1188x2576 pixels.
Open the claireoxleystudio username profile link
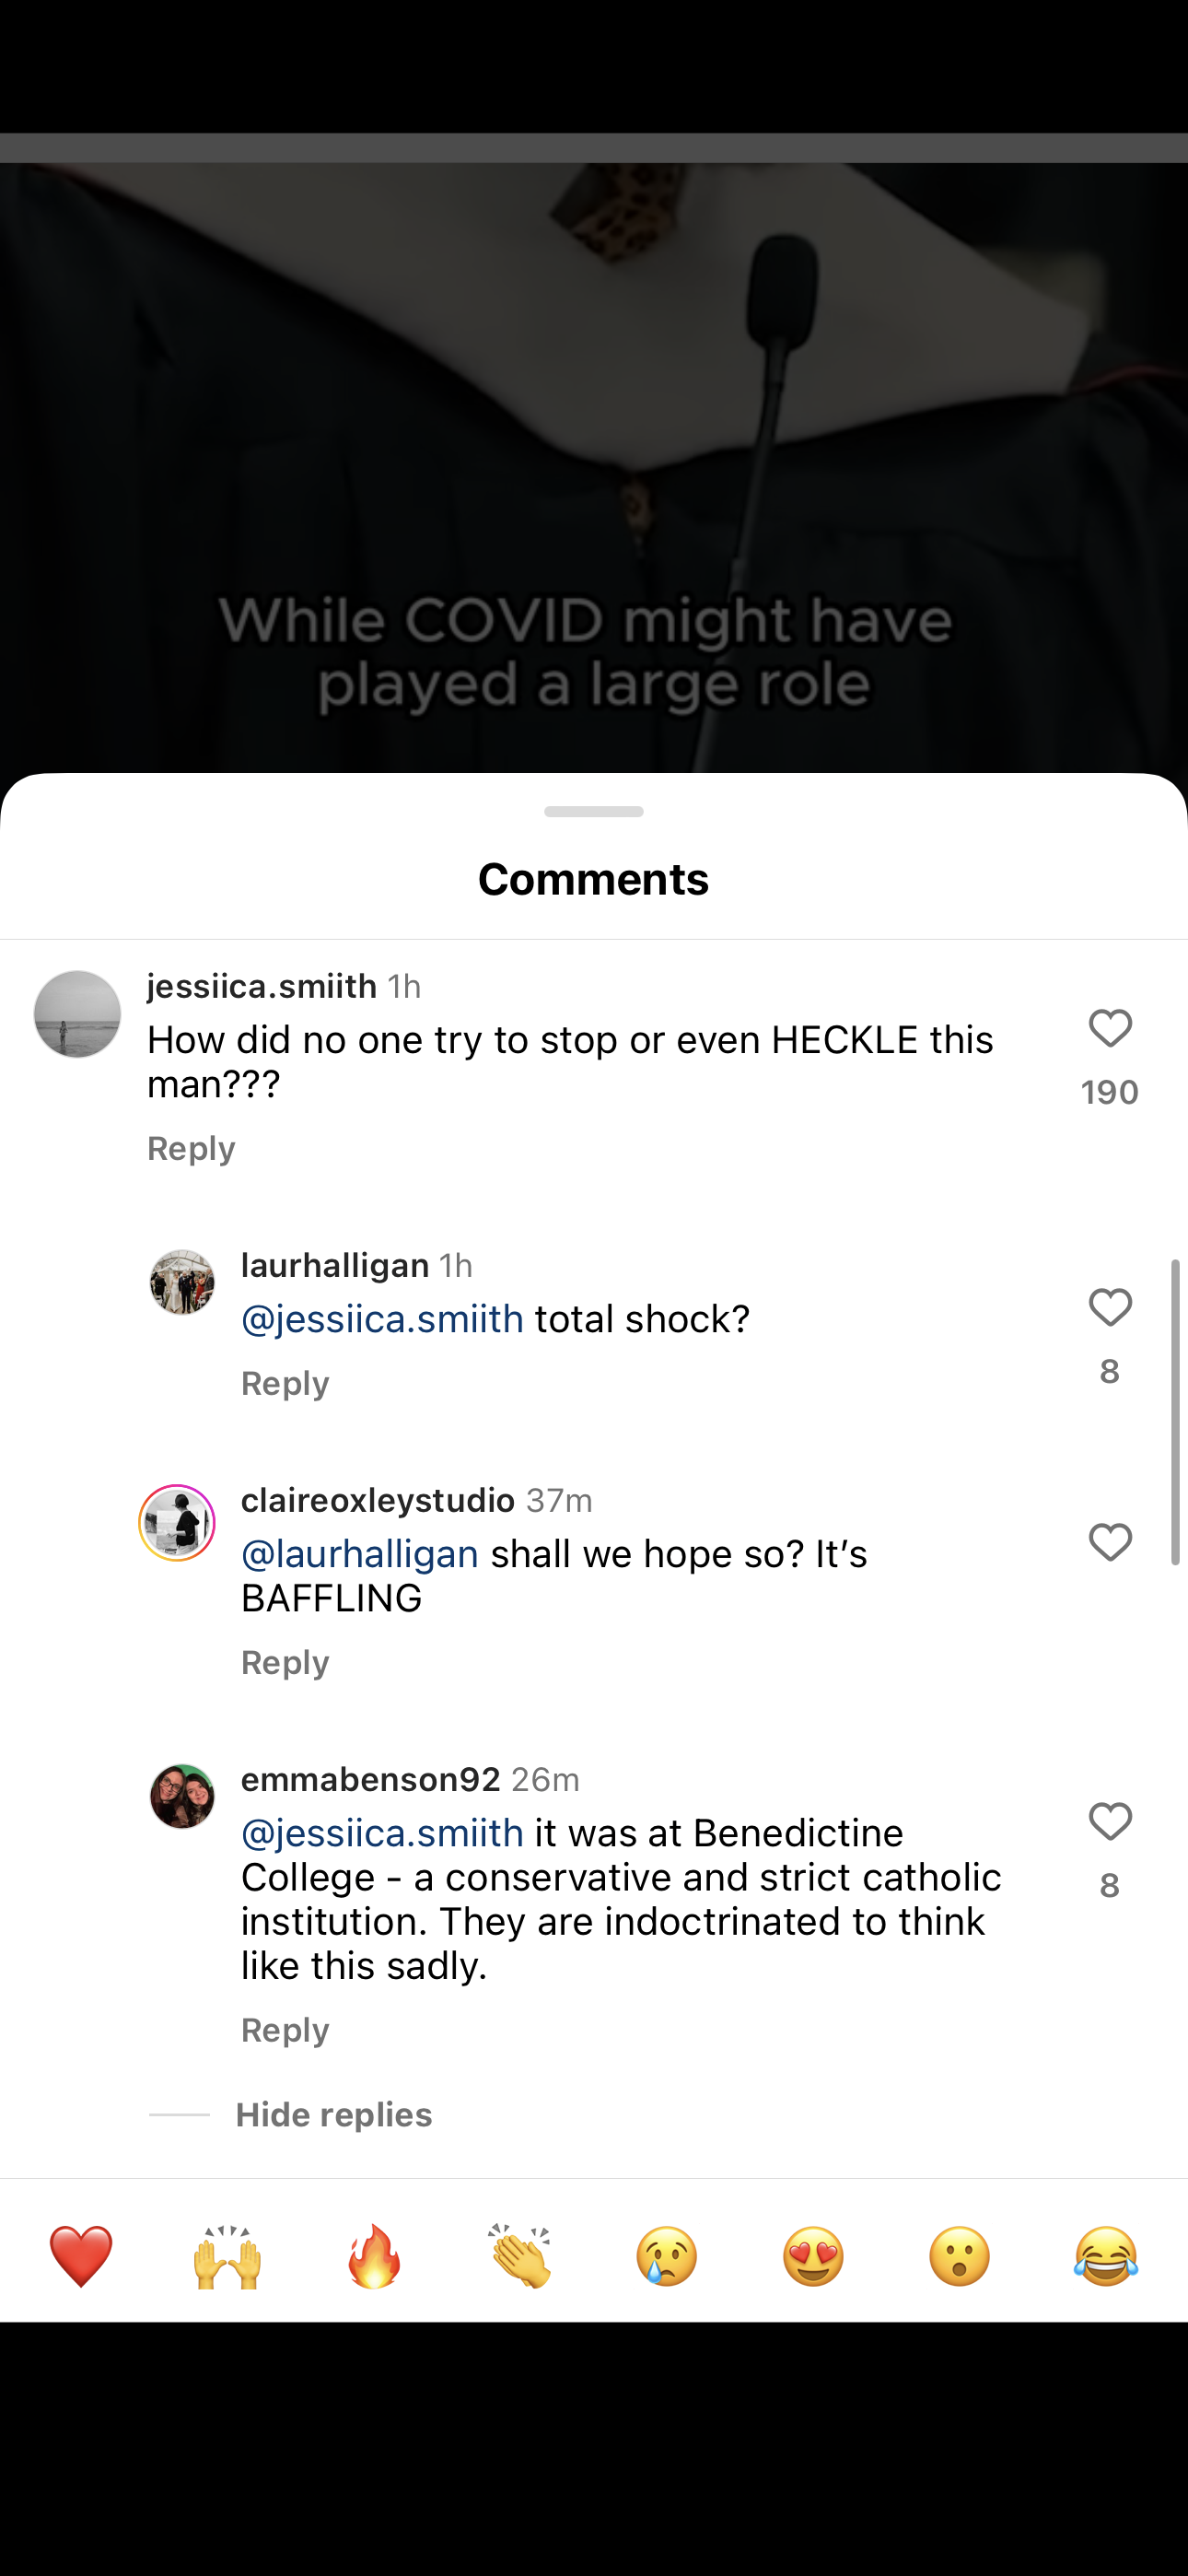coord(378,1500)
